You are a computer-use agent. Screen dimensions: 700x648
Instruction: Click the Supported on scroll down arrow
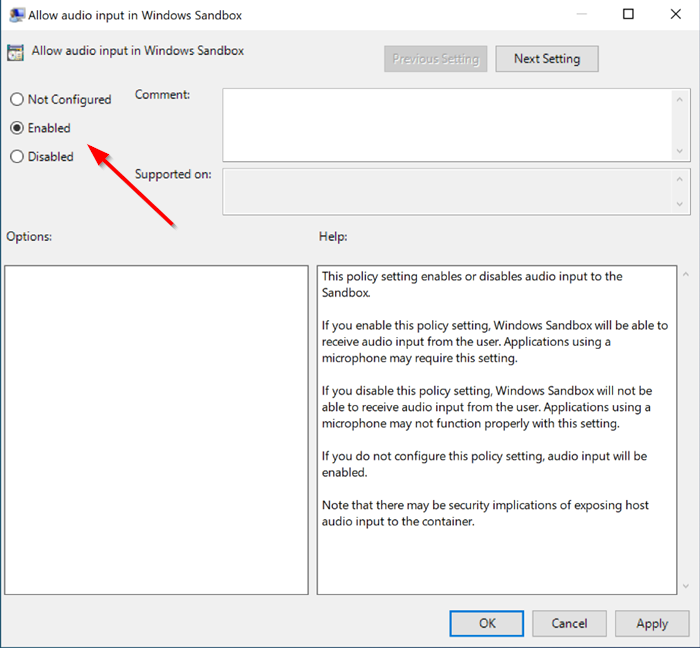679,204
